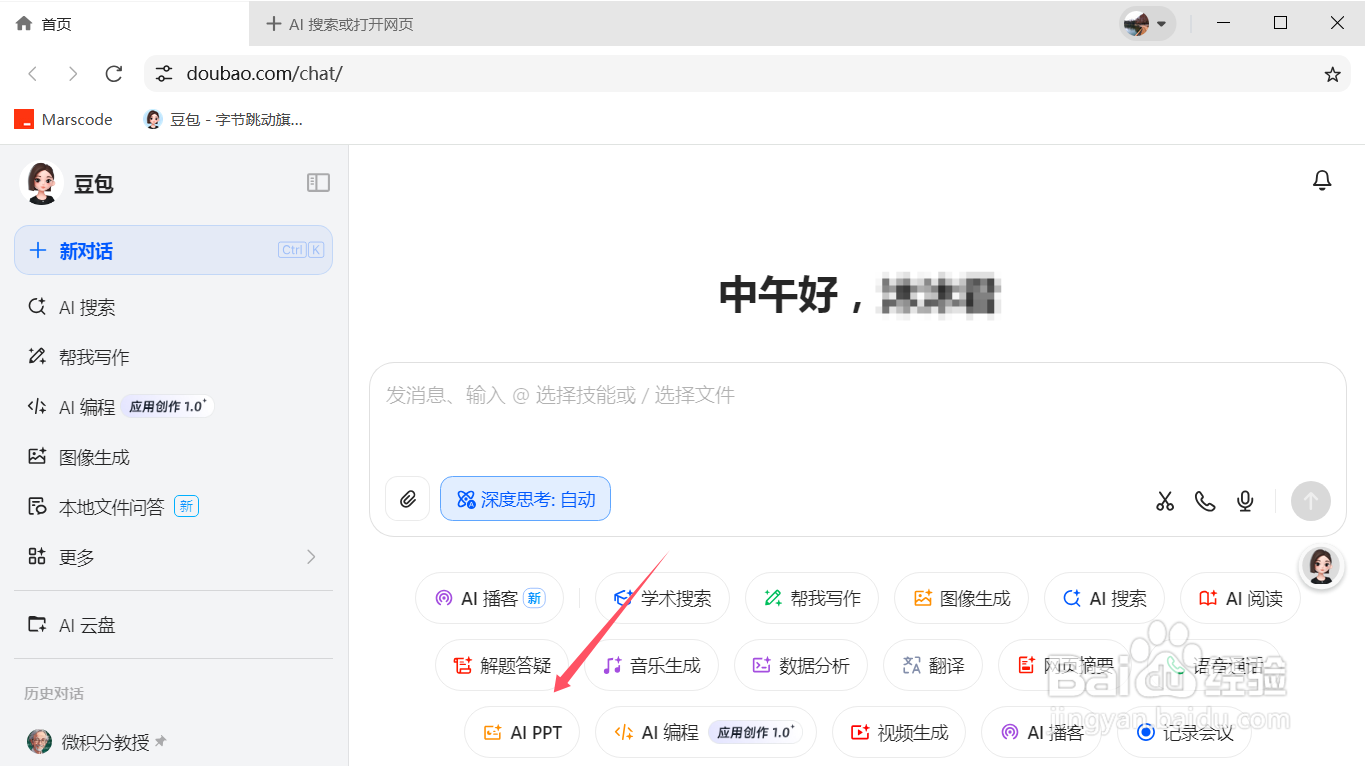The image size is (1365, 766).
Task: Select the 翻译 skill chip
Action: (x=933, y=665)
